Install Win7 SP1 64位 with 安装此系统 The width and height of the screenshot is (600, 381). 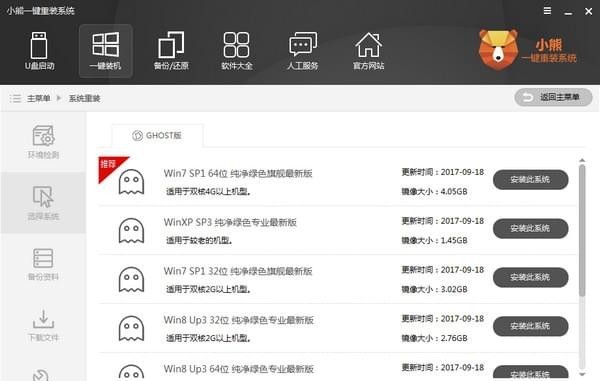[530, 179]
